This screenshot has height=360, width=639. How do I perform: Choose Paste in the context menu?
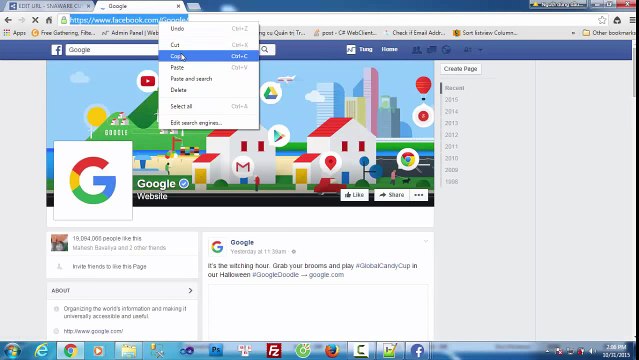[x=209, y=67]
